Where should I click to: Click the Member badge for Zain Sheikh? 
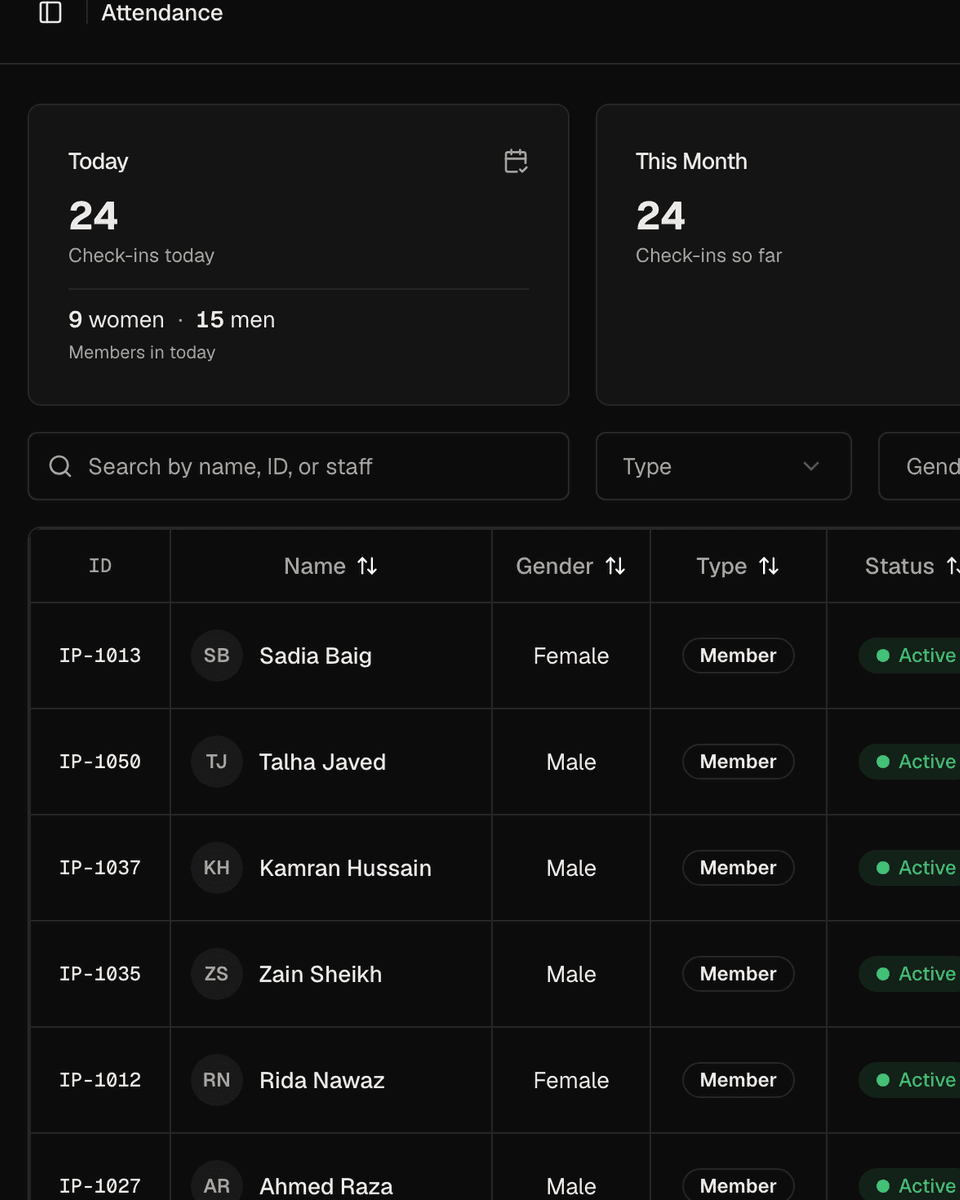(x=738, y=974)
